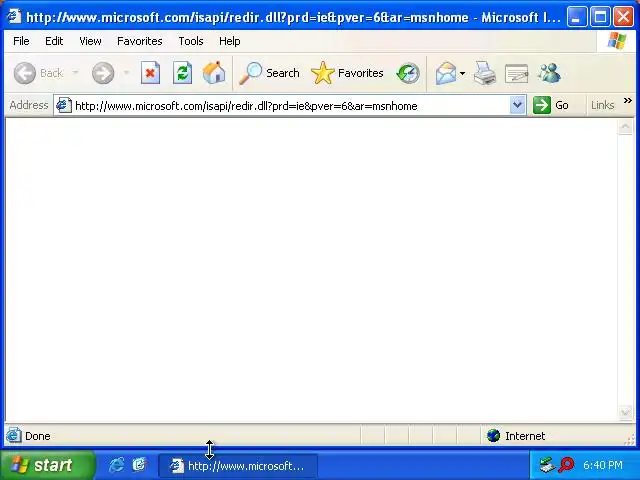Stop page loading with red X icon
Image resolution: width=640 pixels, height=480 pixels.
click(150, 73)
